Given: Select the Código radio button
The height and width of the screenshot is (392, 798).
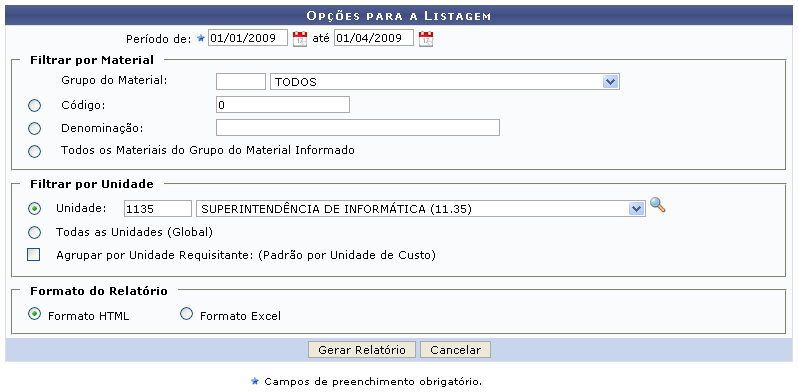Looking at the screenshot, I should 34,105.
